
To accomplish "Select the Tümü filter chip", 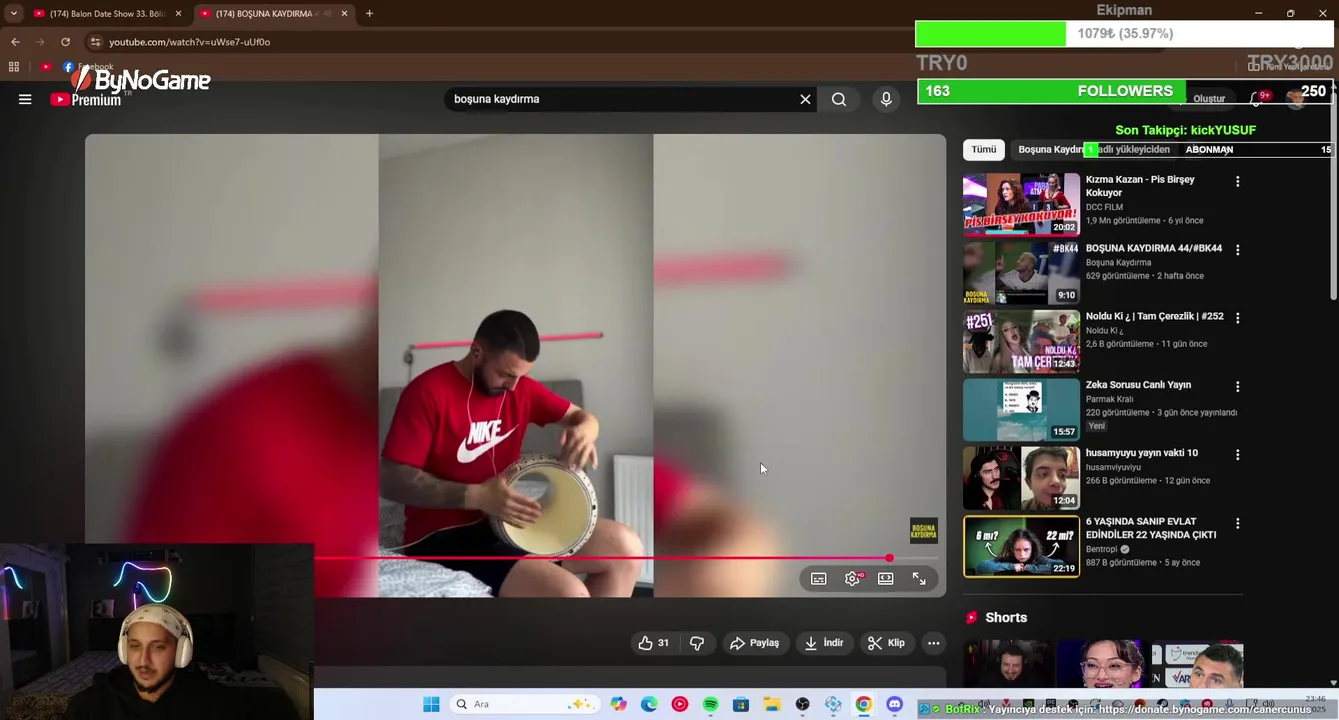I will 984,149.
